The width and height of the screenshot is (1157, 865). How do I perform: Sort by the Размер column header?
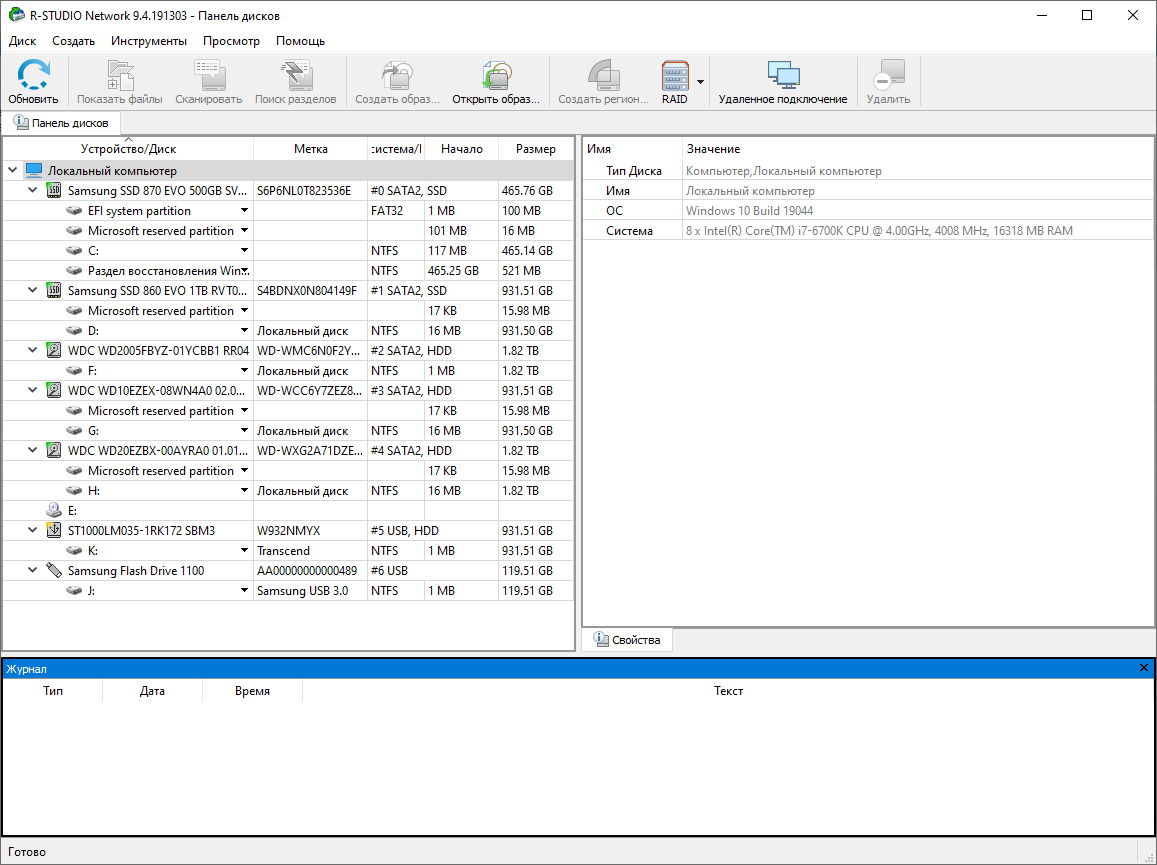point(536,149)
